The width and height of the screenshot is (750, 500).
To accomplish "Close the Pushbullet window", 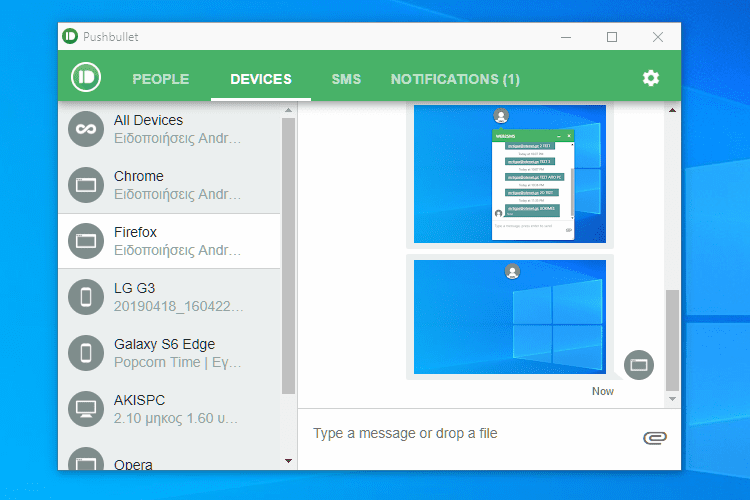I will click(x=658, y=37).
